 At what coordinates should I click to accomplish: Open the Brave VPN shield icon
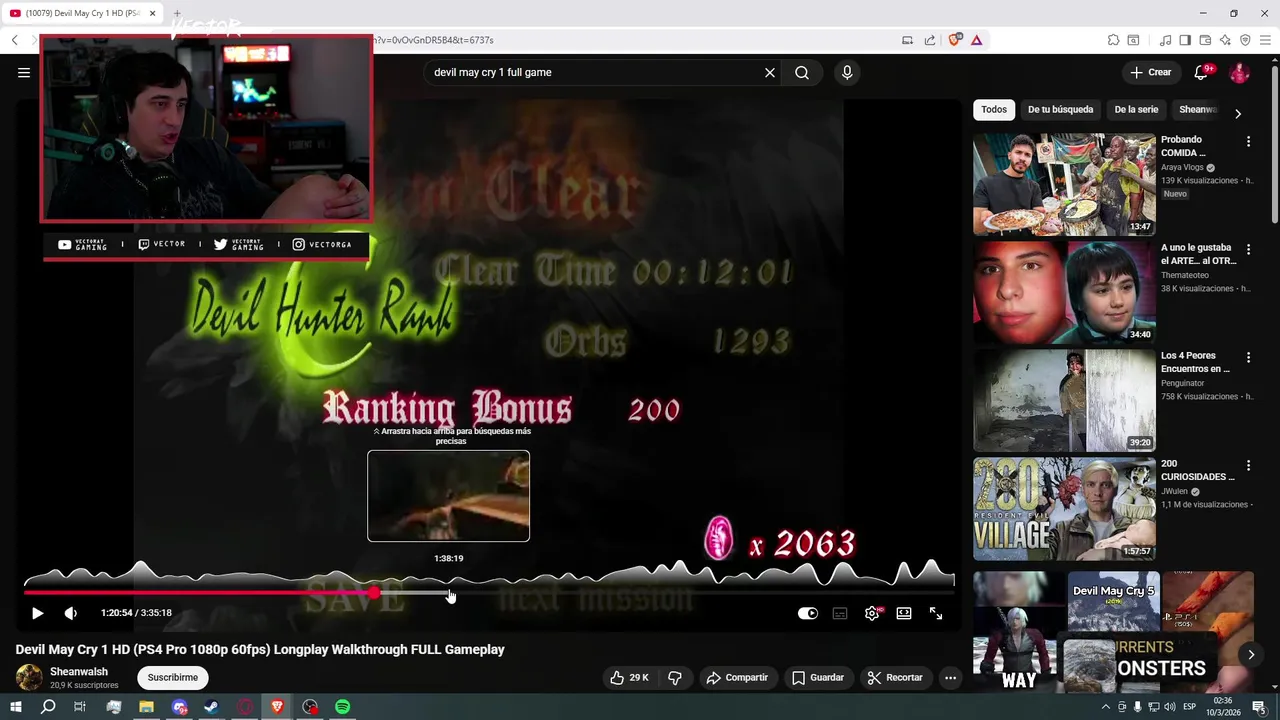1245,40
